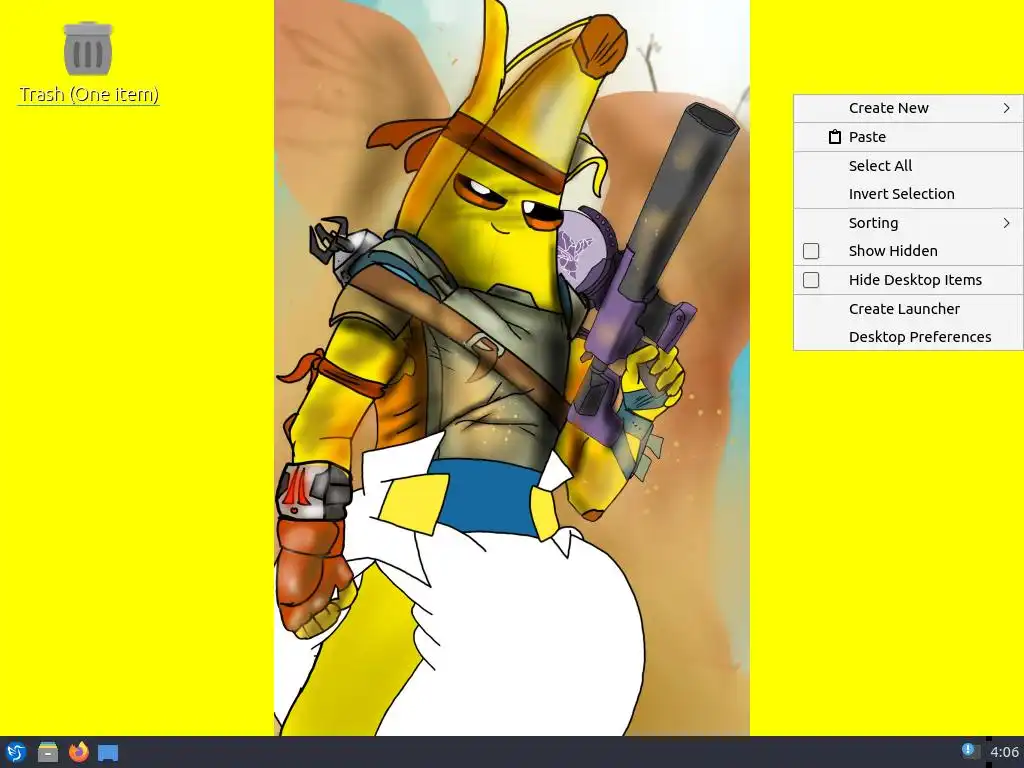Open the Trash desktop icon
The width and height of the screenshot is (1024, 768).
(x=88, y=49)
